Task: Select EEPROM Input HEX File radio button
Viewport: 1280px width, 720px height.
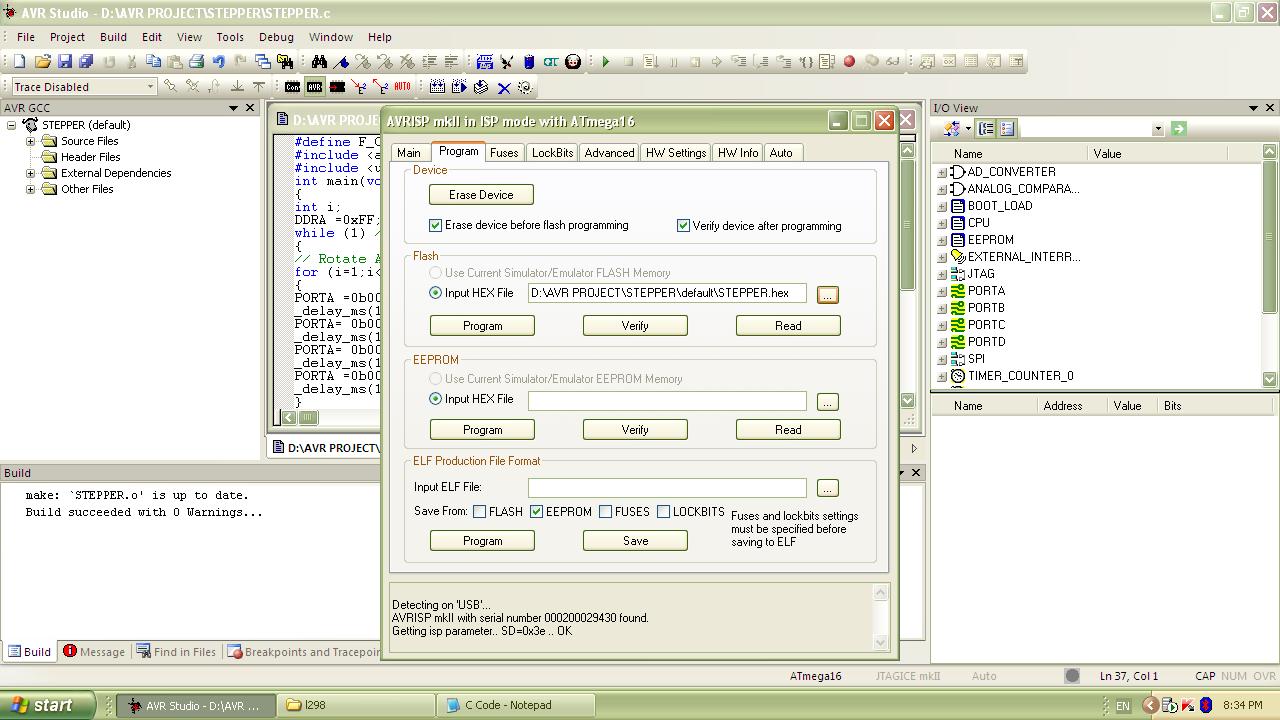Action: pyautogui.click(x=435, y=399)
